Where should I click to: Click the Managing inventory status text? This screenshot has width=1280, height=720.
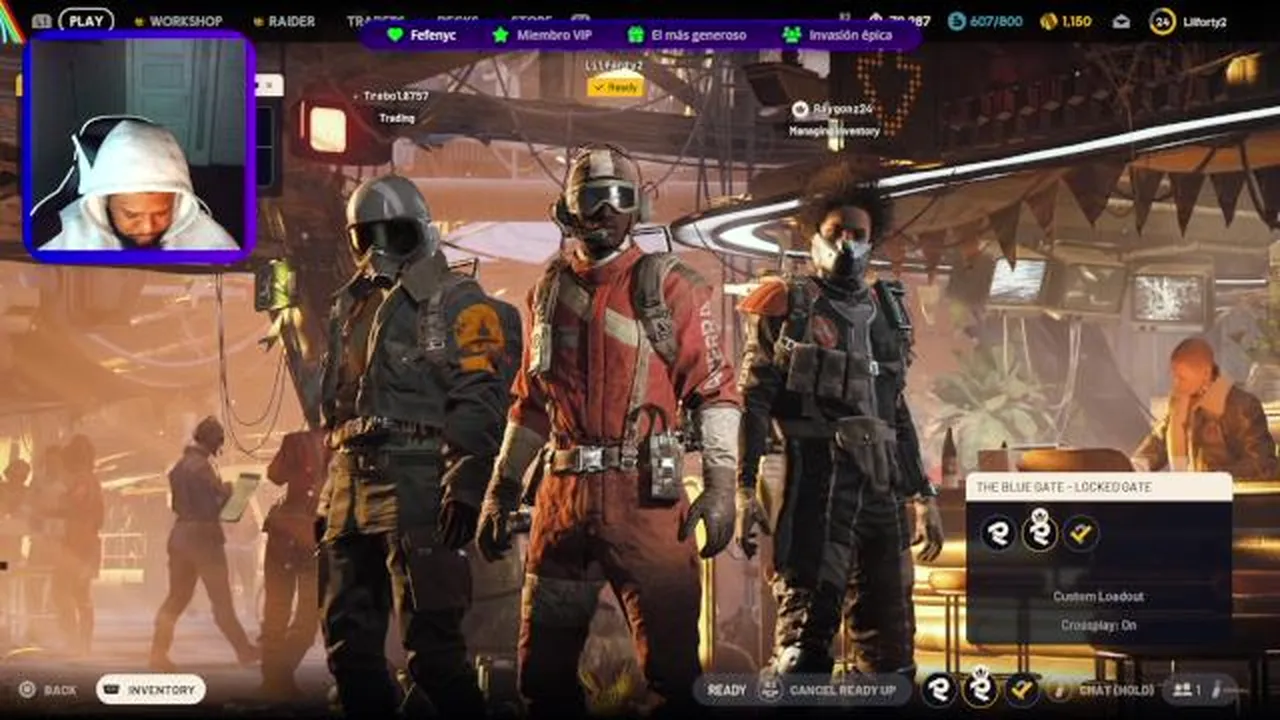[834, 131]
